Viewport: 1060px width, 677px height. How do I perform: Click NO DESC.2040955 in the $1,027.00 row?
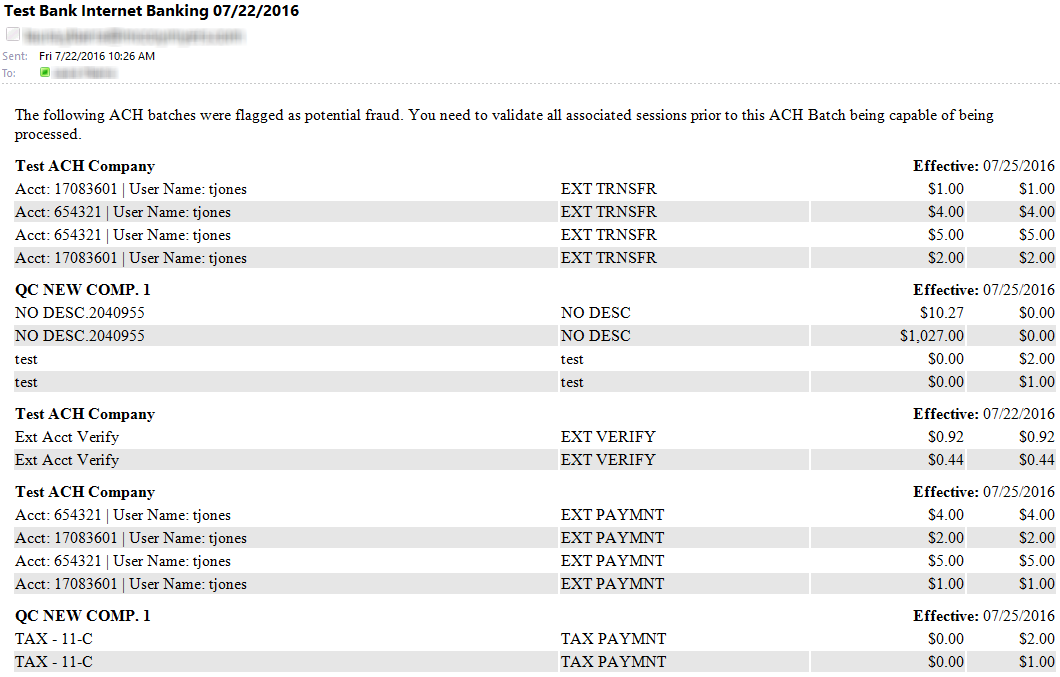[80, 336]
